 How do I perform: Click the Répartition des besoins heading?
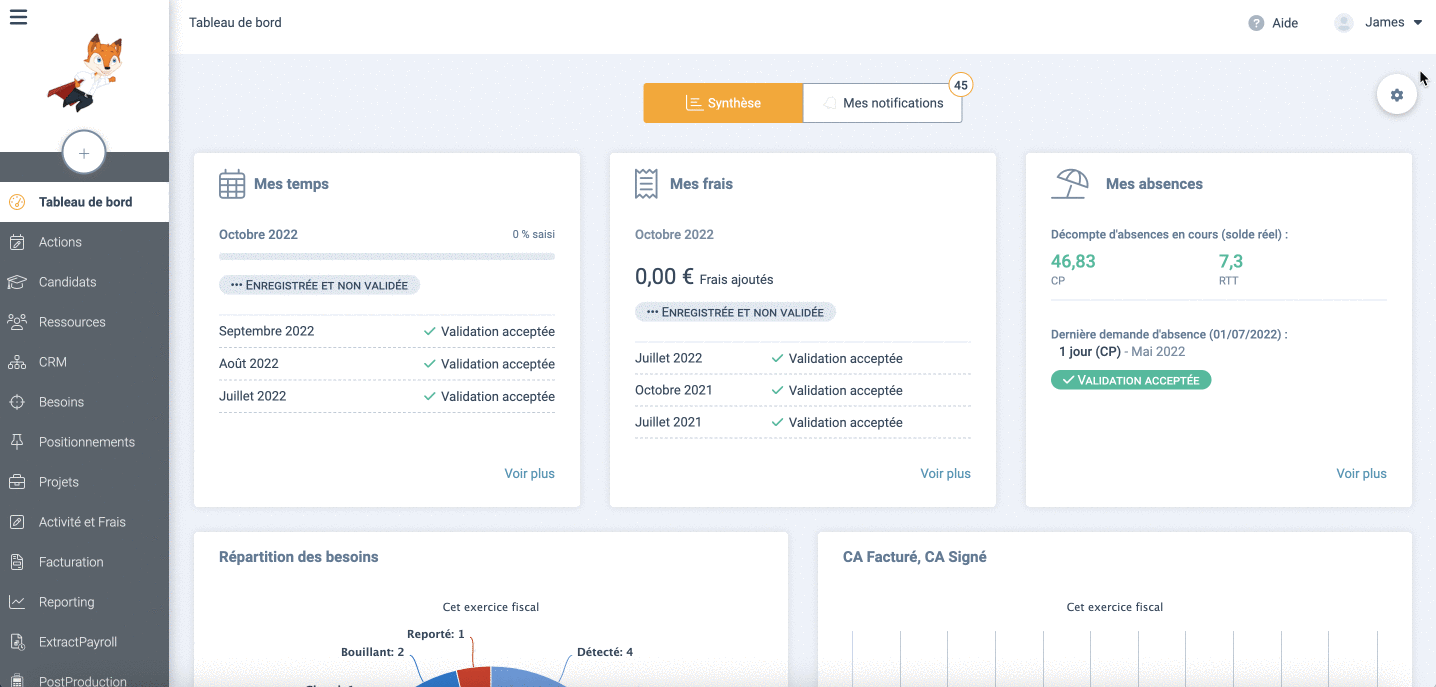click(299, 557)
